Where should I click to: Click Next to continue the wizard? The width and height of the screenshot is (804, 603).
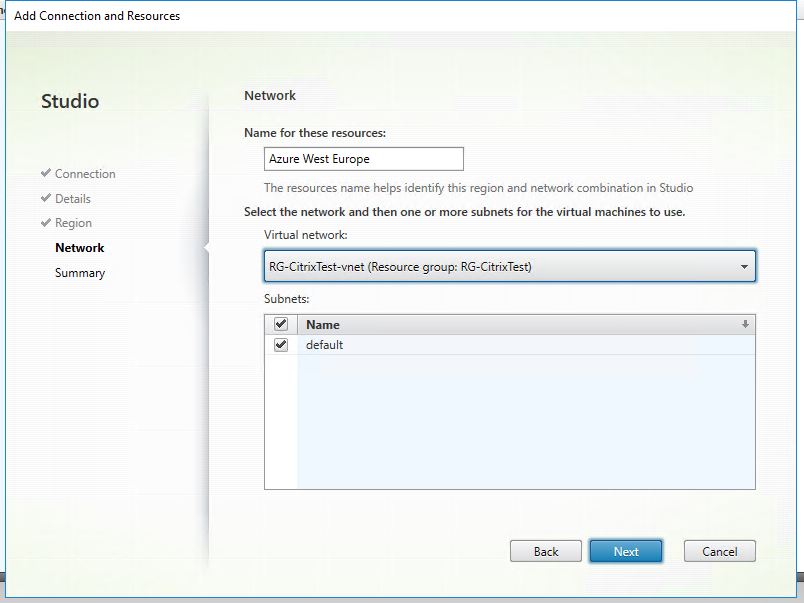coord(626,551)
